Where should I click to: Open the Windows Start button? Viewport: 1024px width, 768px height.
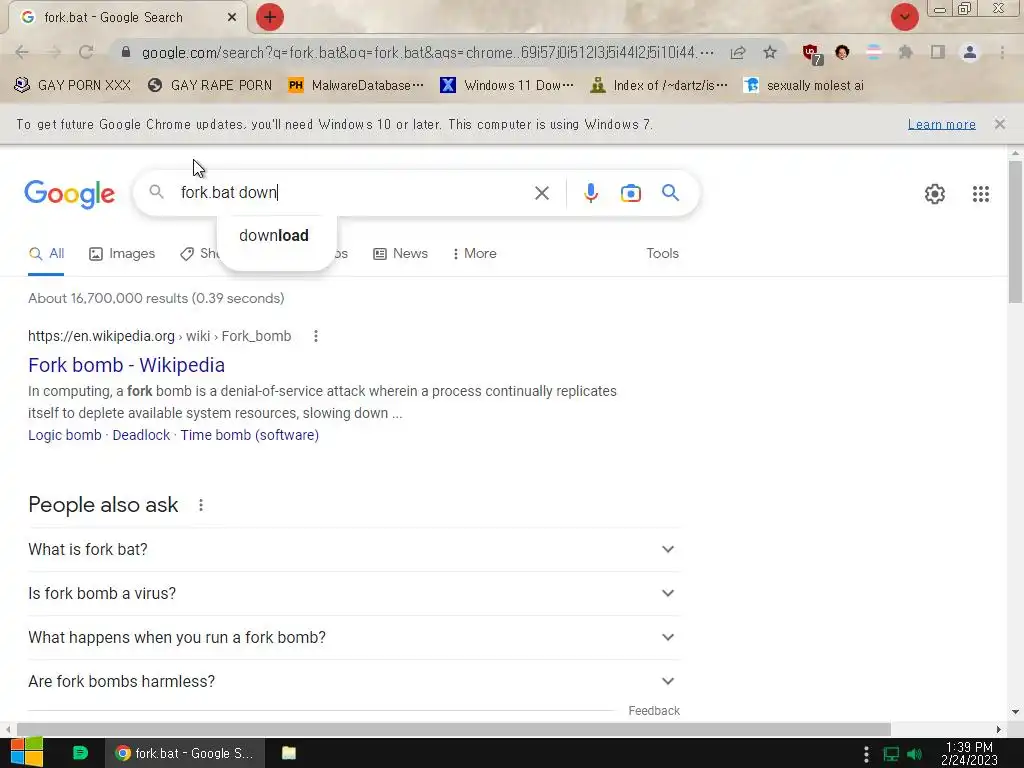[x=27, y=753]
